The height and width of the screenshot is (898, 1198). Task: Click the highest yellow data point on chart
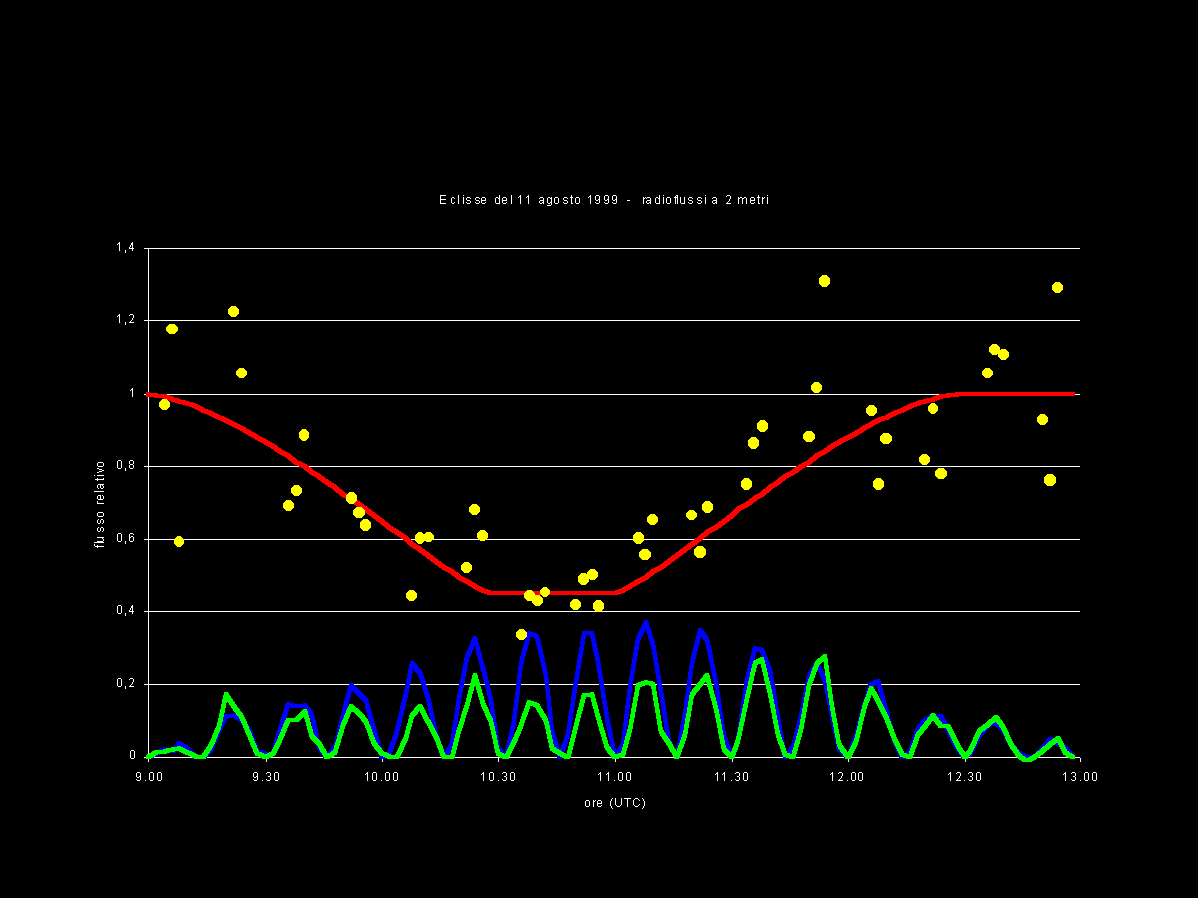click(824, 281)
